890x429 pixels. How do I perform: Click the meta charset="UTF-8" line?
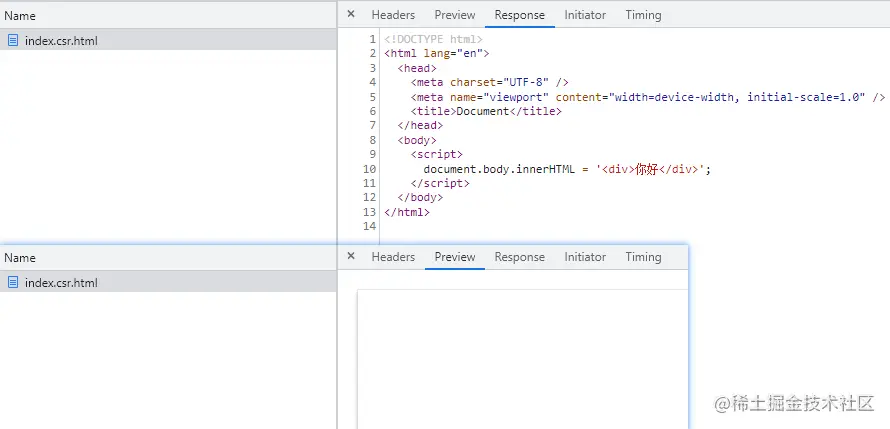point(490,82)
